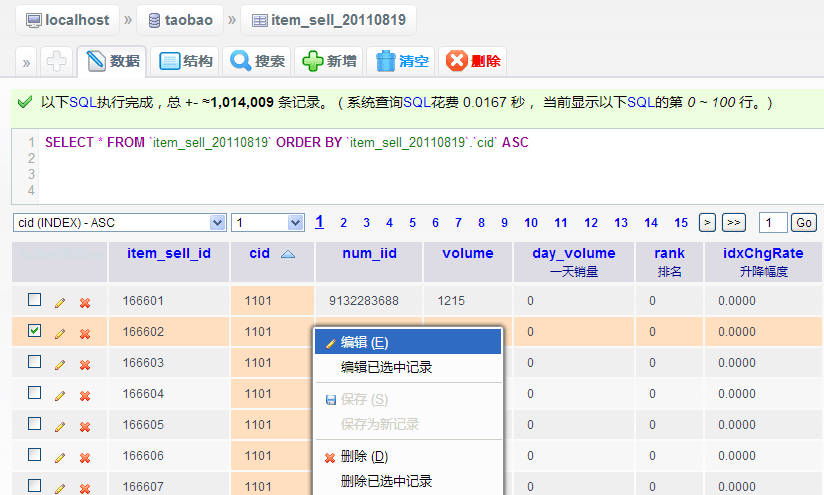
Task: Click the 清空 empty table icon
Action: [386, 61]
